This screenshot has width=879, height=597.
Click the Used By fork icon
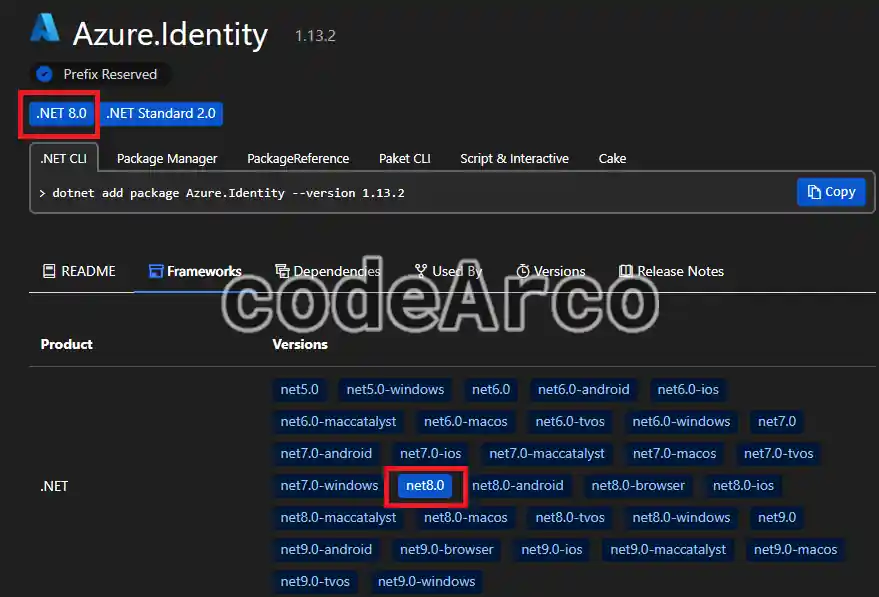(421, 271)
